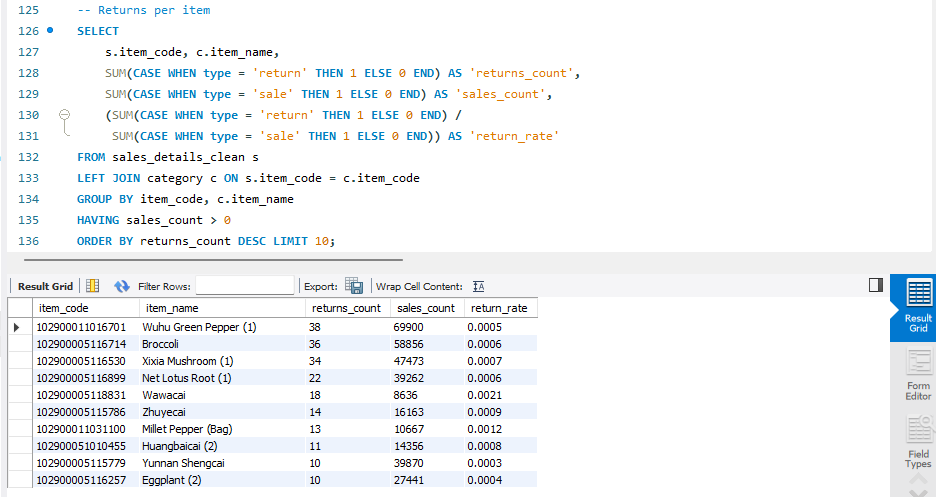936x497 pixels.
Task: Click the Xixia Mushroom (1) cell
Action: [222, 361]
